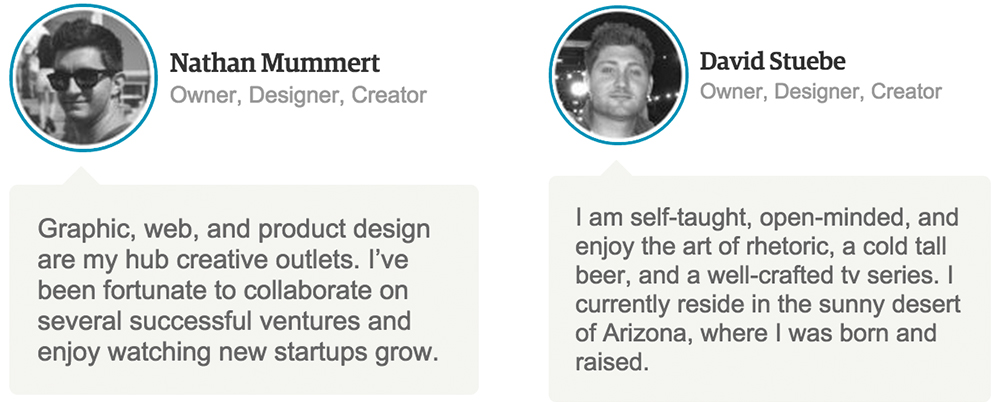1000x402 pixels.
Task: Open Nathan Mummert's profile photo
Action: click(80, 78)
